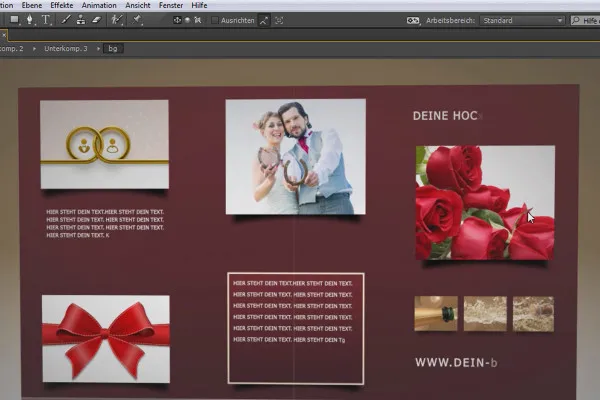This screenshot has height=400, width=600.
Task: Click the framed placeholder text box
Action: click(x=295, y=328)
